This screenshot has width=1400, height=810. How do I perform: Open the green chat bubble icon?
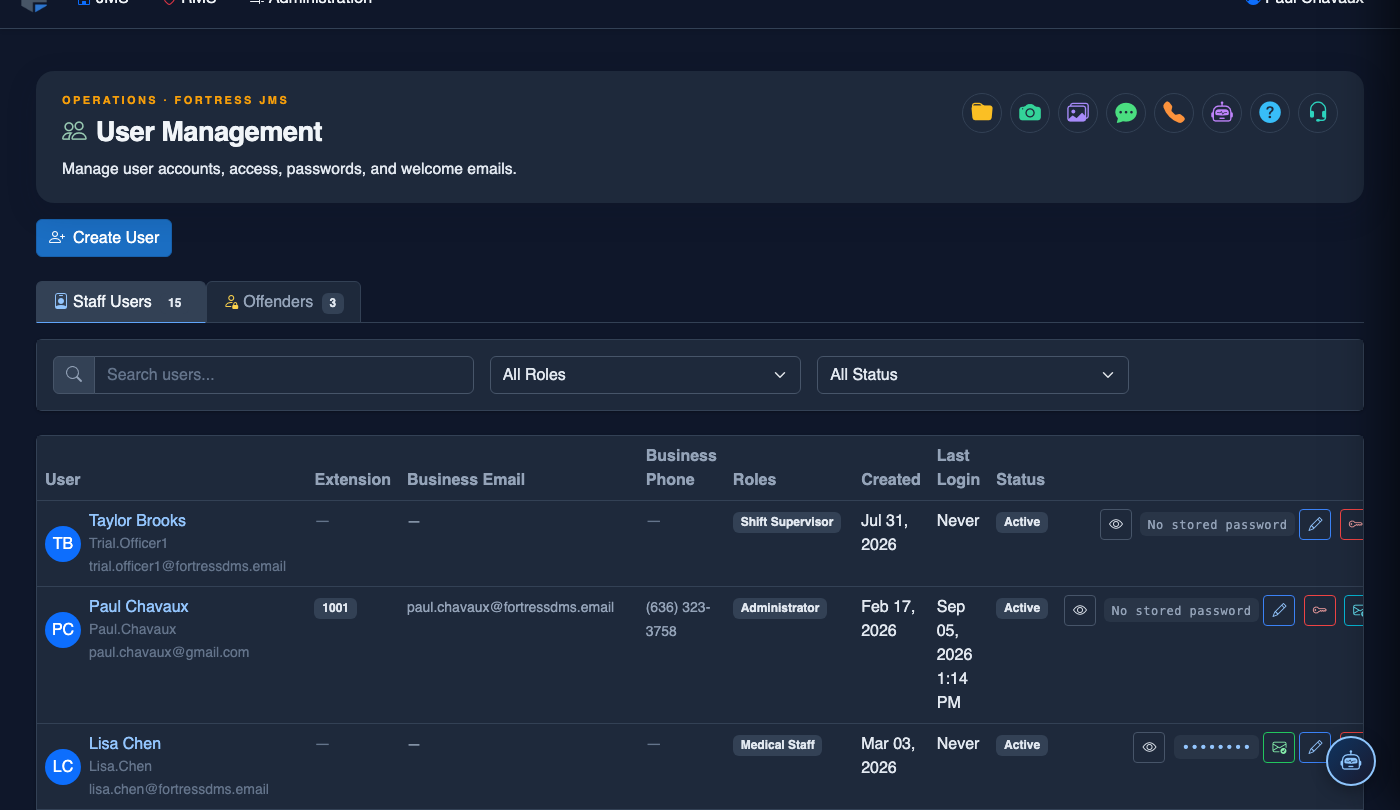click(1126, 113)
